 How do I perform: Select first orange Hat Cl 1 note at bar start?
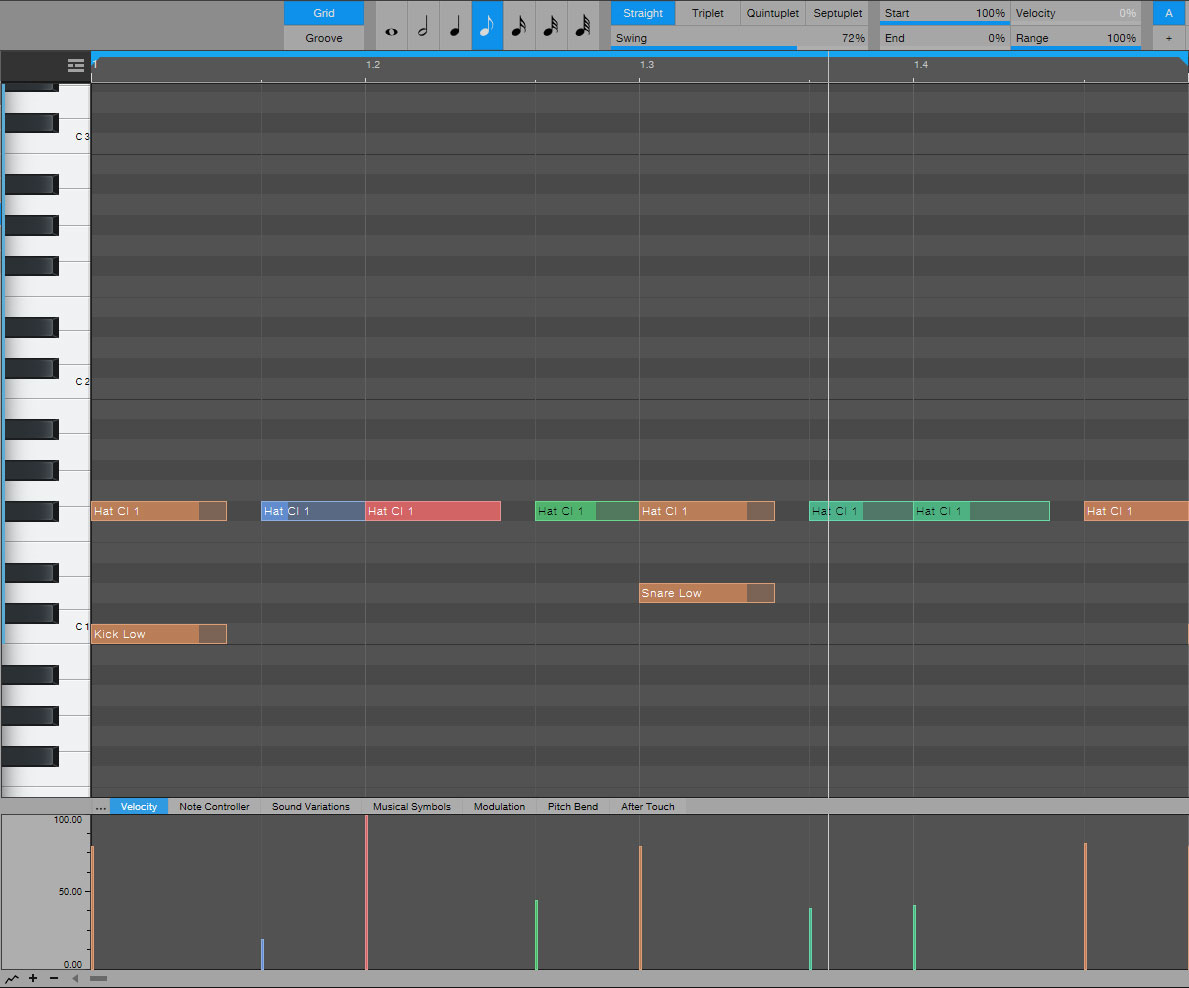click(159, 511)
